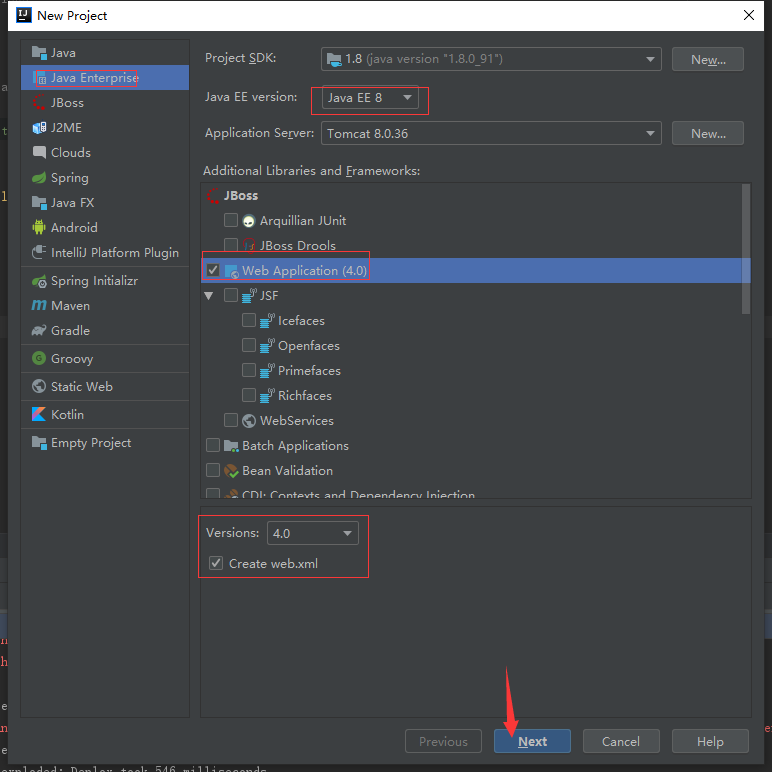The height and width of the screenshot is (772, 772).
Task: Select the JBoss red ring icon in sidebar
Action: pyautogui.click(x=39, y=102)
